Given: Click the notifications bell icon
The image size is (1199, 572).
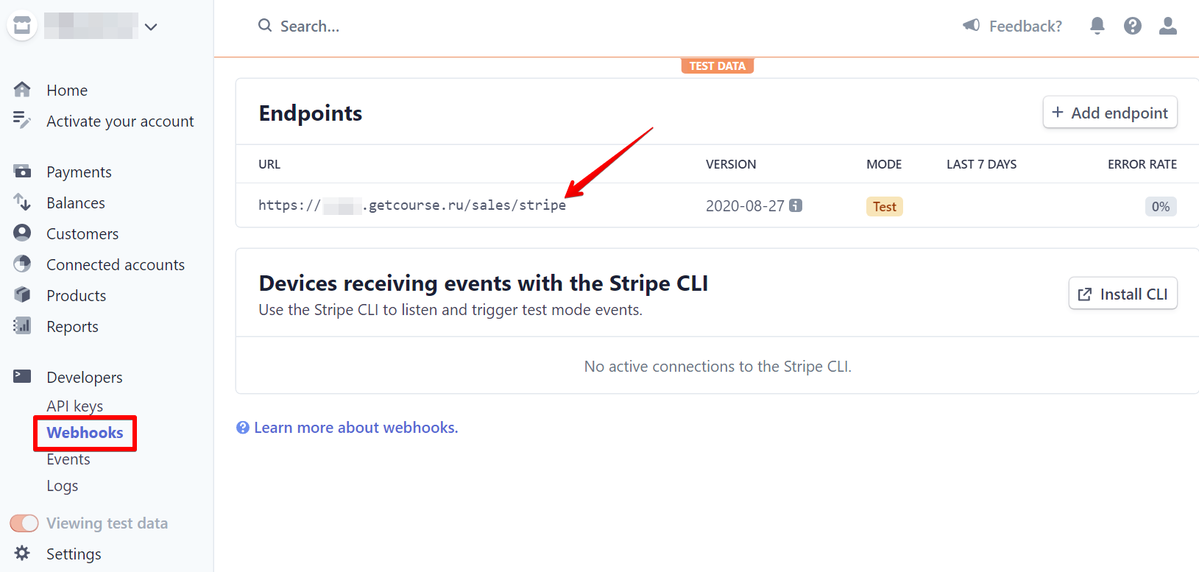Looking at the screenshot, I should click(1097, 26).
